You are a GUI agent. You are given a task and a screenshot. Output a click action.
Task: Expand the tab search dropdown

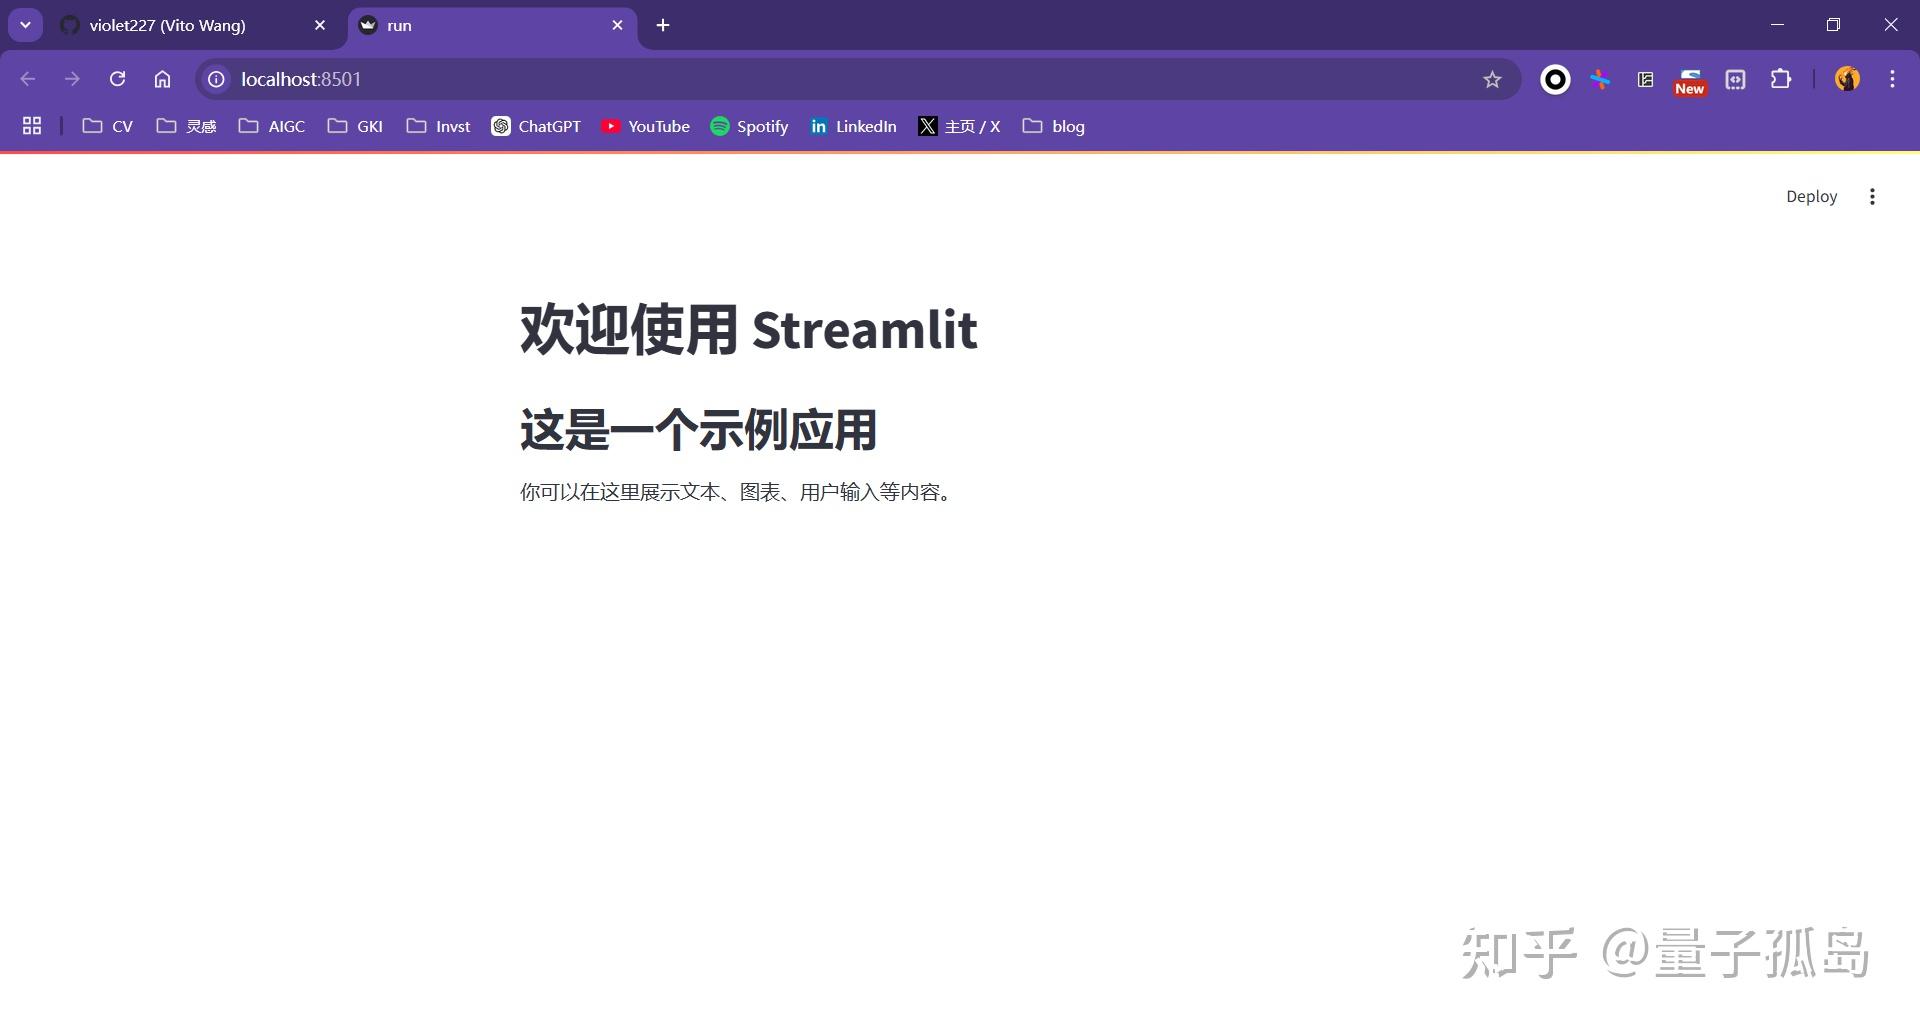coord(25,25)
